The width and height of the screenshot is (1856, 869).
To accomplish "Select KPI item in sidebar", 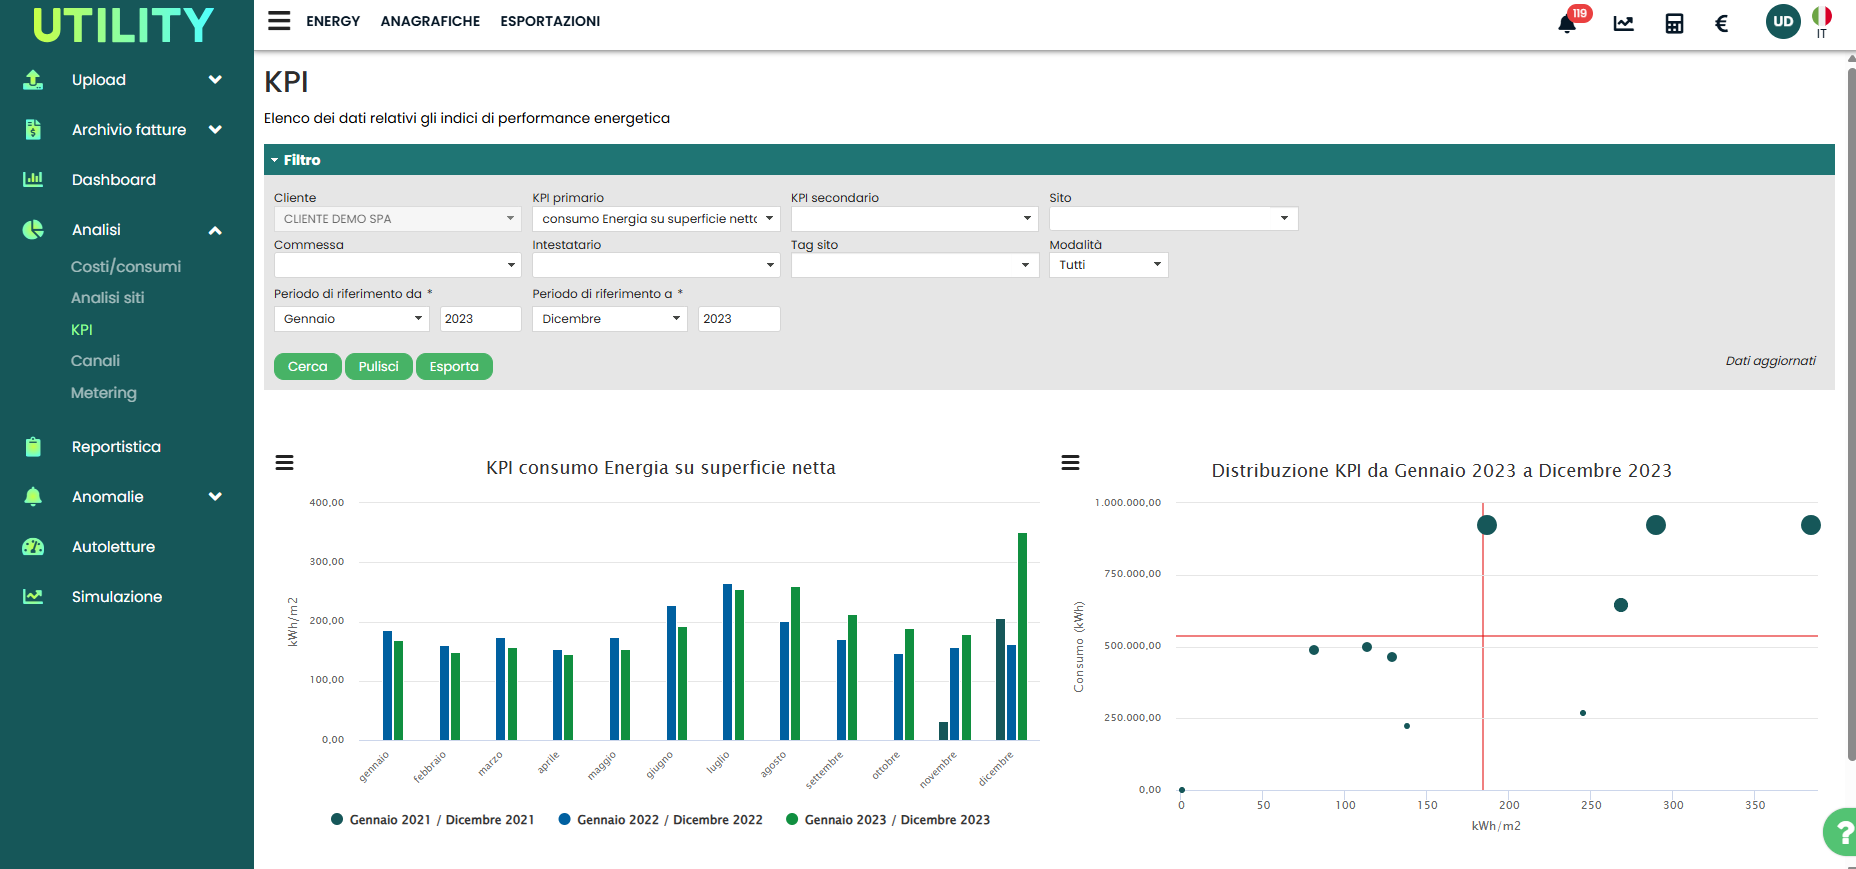I will pos(82,330).
